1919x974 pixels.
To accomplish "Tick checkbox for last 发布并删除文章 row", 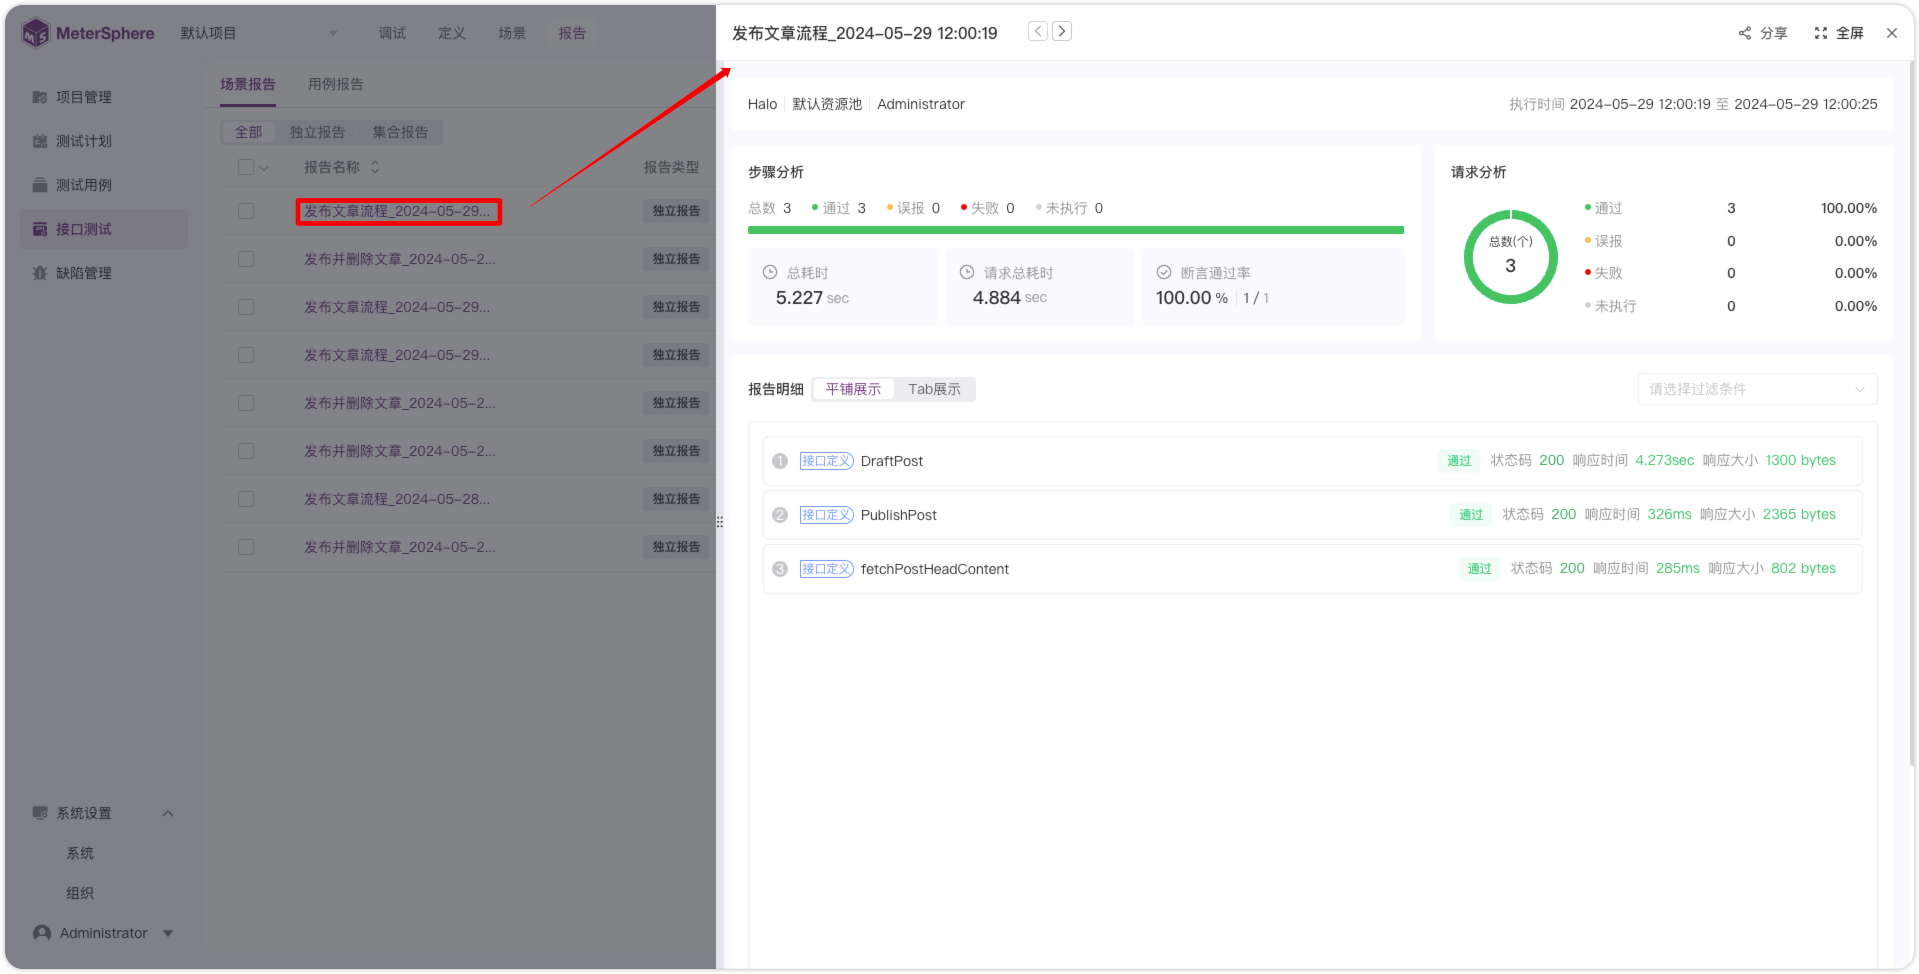I will tap(246, 547).
